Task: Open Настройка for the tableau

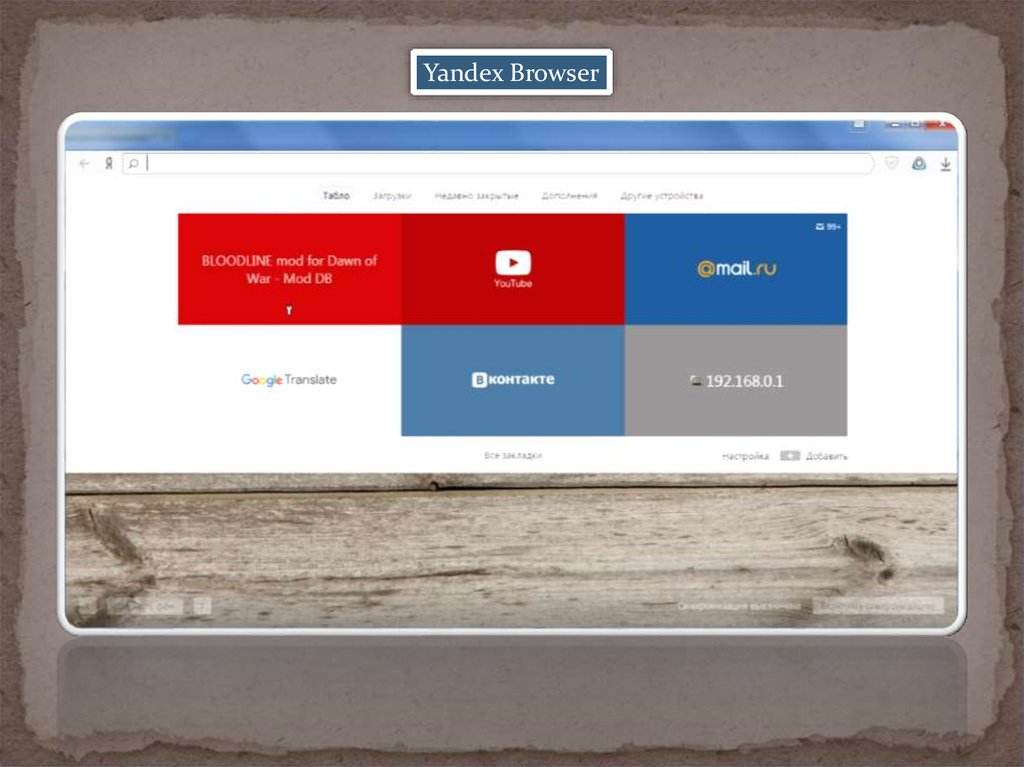Action: point(745,456)
